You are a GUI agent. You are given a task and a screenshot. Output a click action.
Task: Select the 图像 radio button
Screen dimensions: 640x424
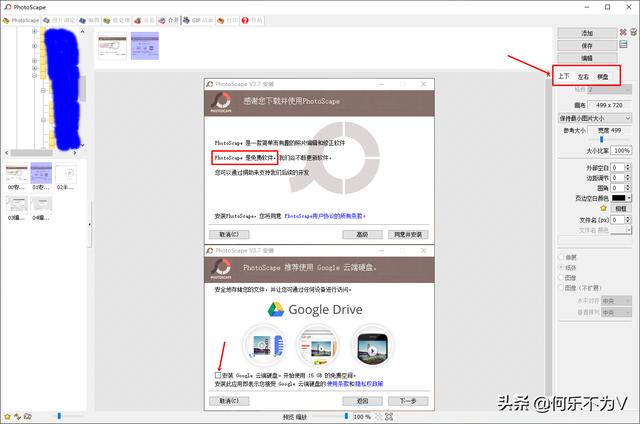561,277
